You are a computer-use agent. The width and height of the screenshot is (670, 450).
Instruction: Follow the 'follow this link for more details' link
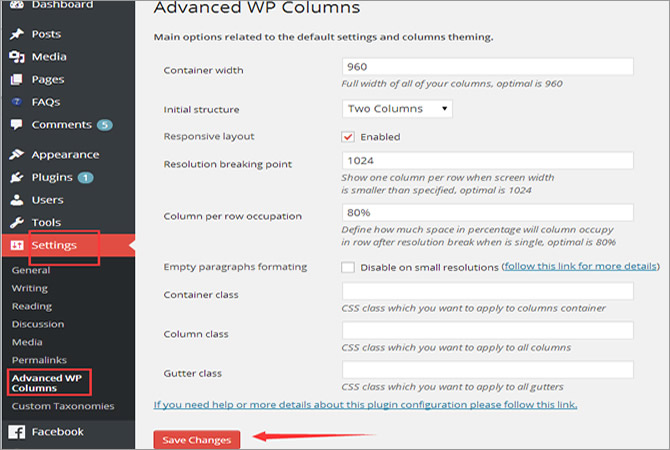click(x=580, y=266)
